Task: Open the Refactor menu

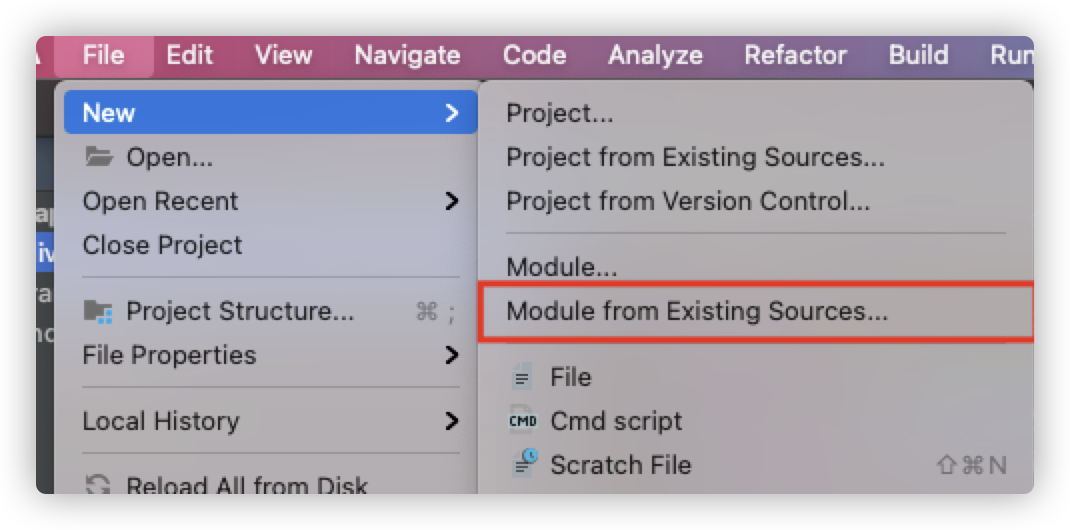Action: (x=795, y=55)
